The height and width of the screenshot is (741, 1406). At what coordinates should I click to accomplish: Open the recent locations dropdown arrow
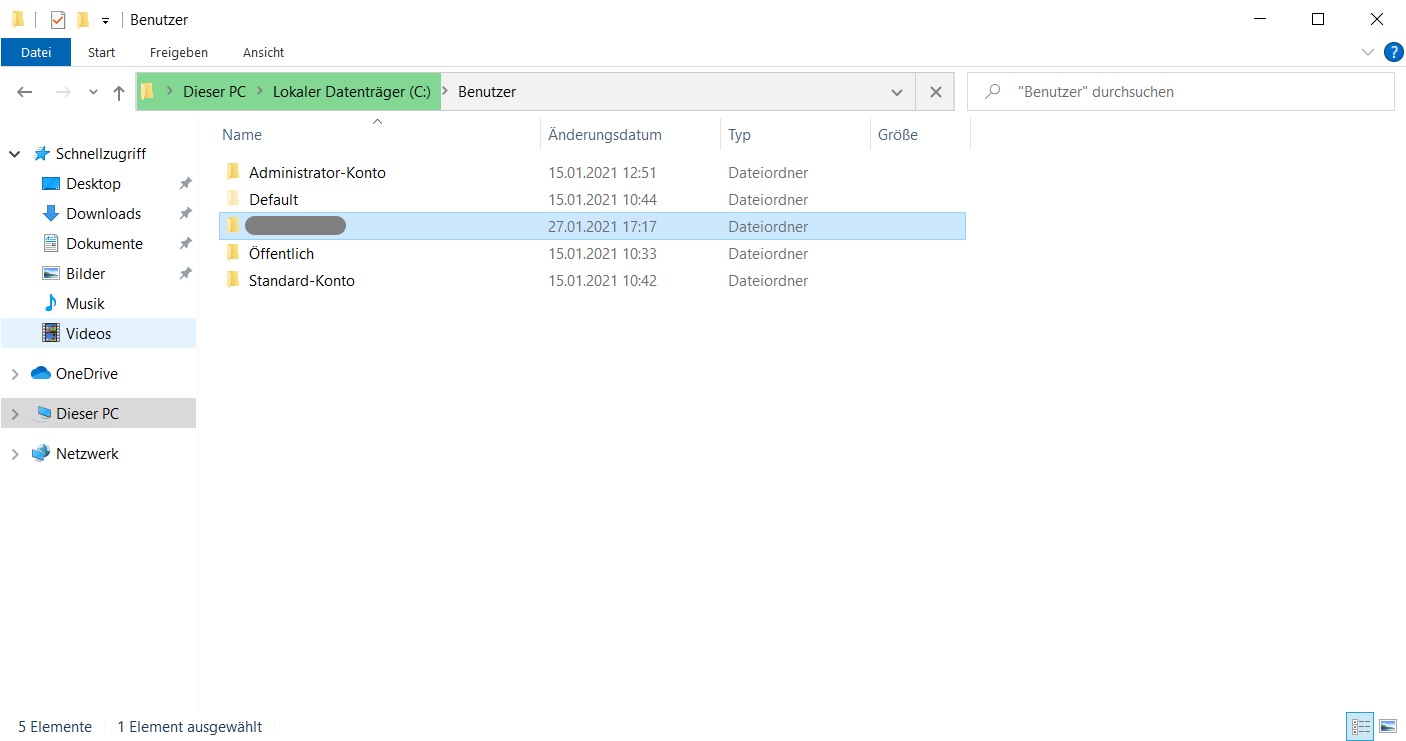(93, 92)
